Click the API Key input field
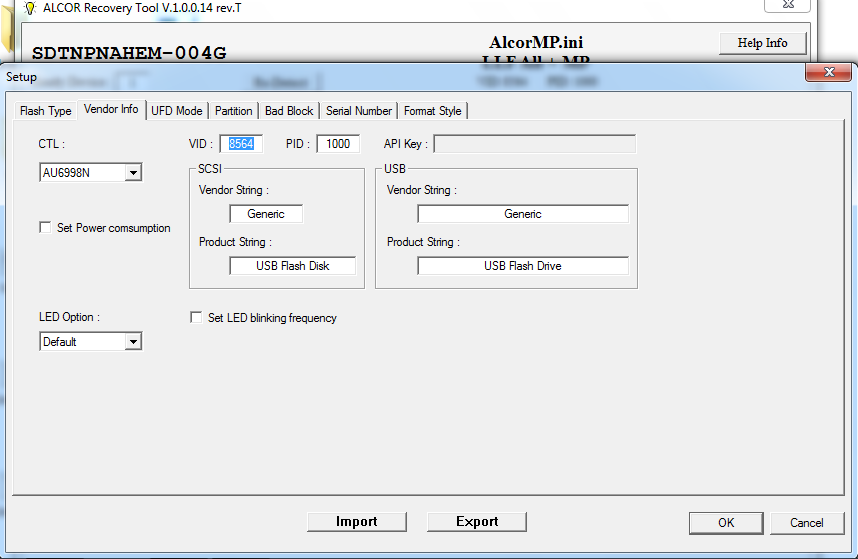The image size is (858, 559). coord(535,144)
